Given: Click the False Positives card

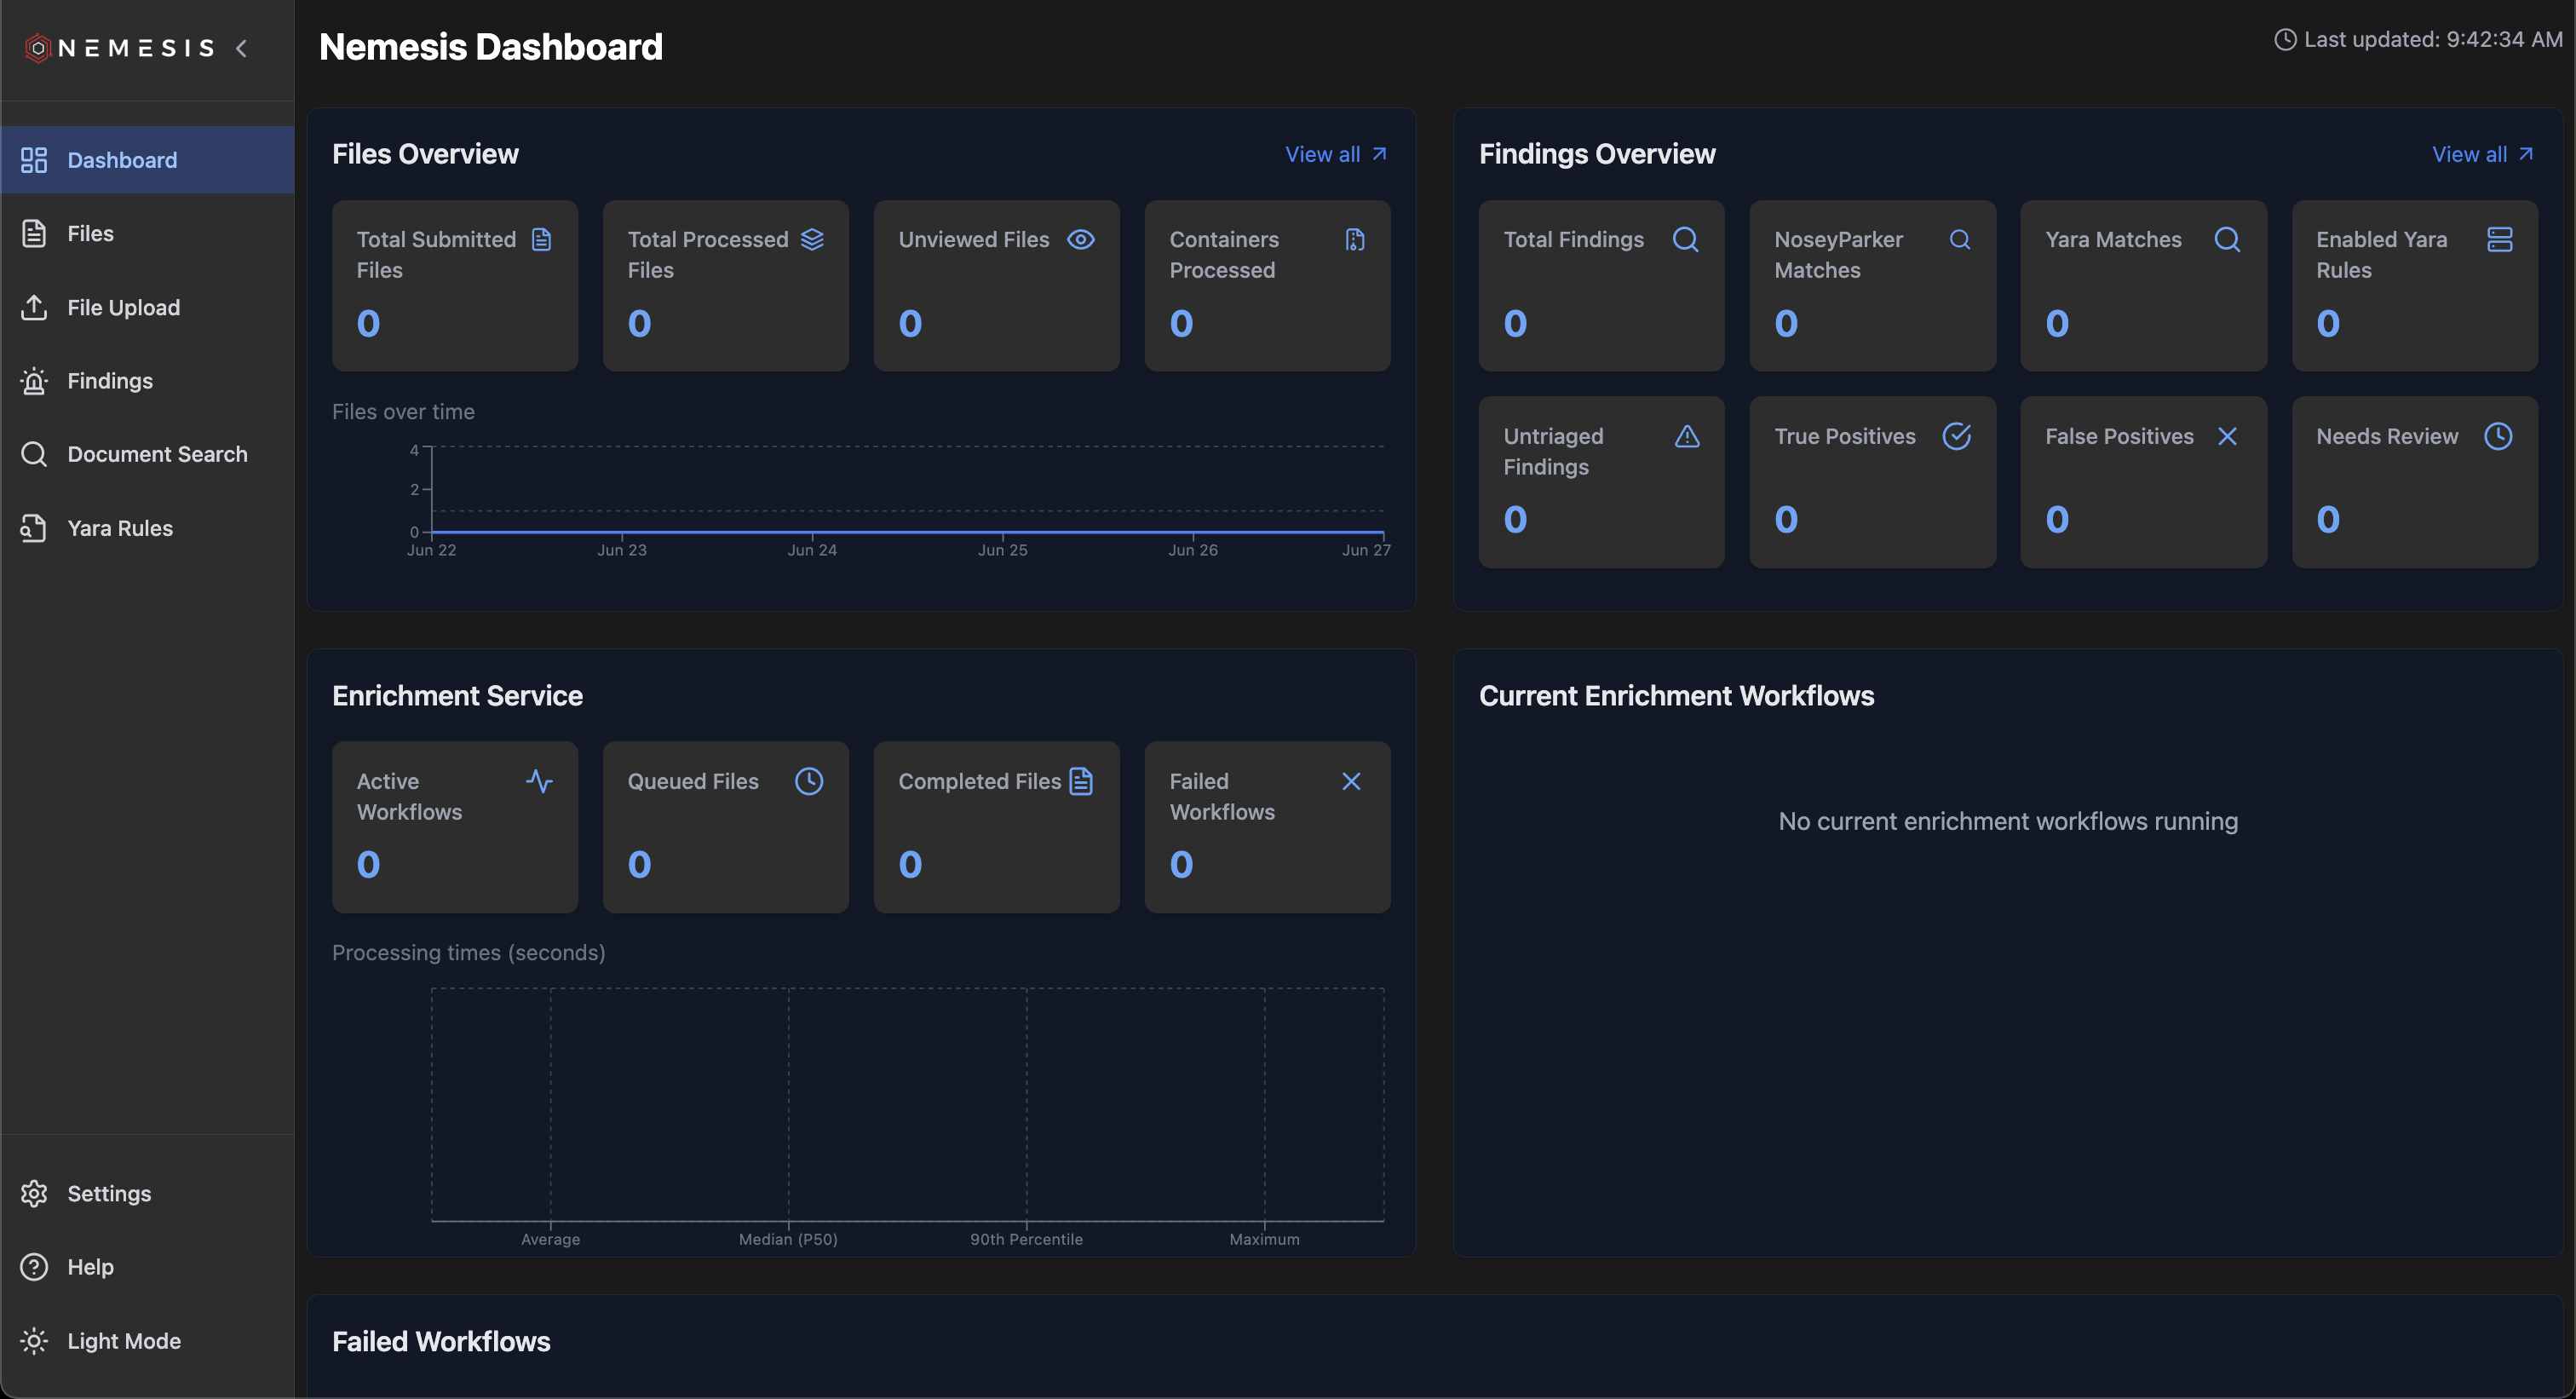Looking at the screenshot, I should (2143, 482).
